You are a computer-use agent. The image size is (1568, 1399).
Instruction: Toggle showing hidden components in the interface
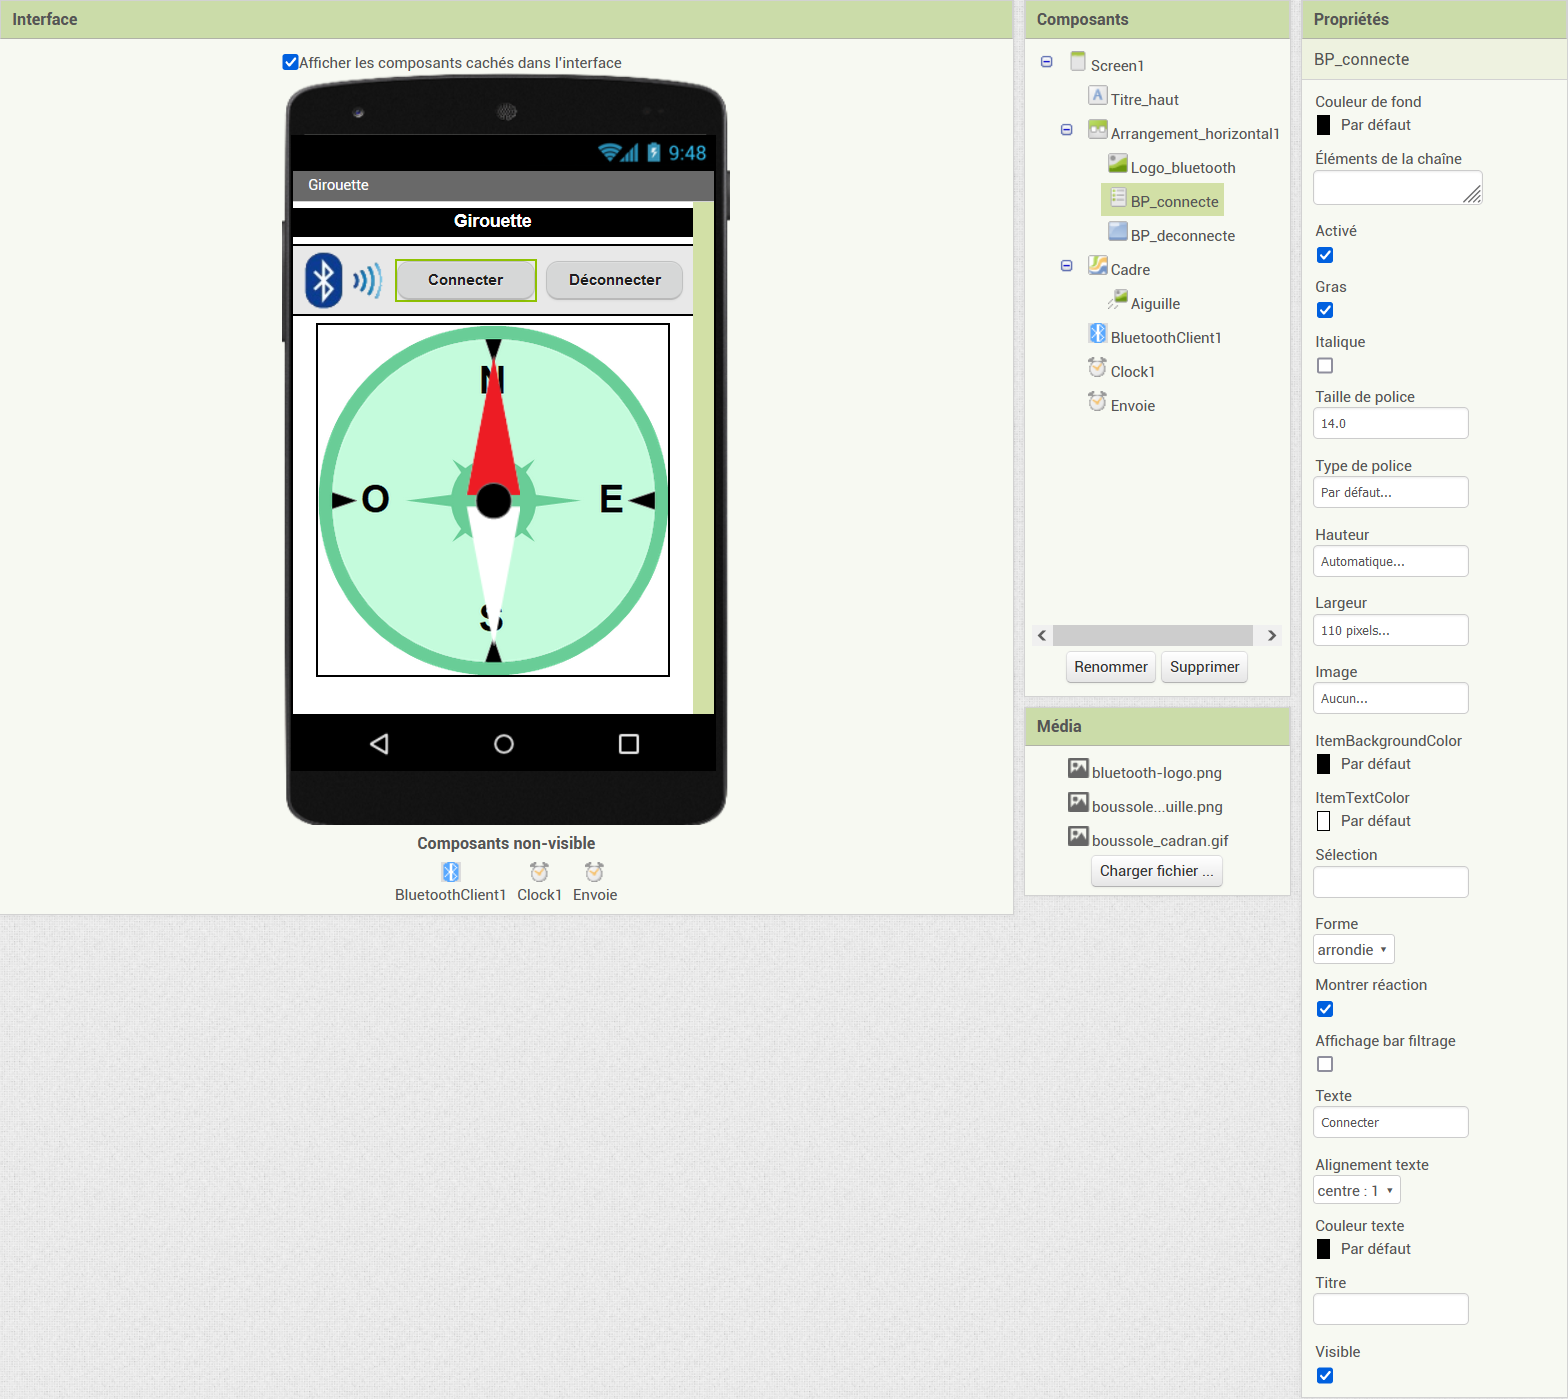click(x=290, y=62)
